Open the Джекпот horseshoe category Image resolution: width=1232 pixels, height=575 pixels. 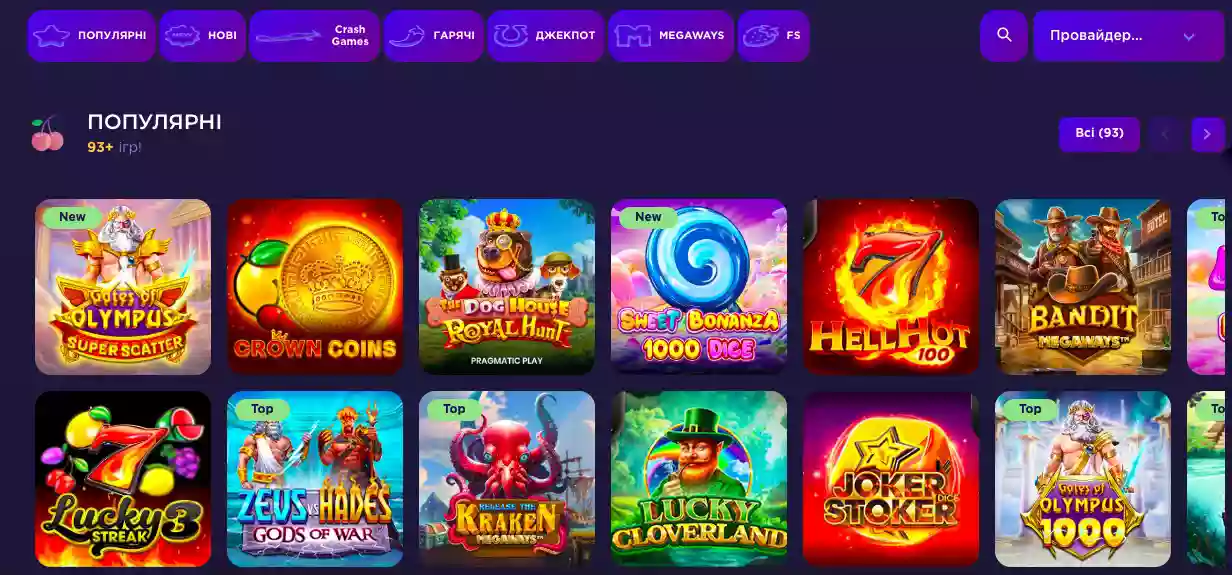(x=546, y=36)
